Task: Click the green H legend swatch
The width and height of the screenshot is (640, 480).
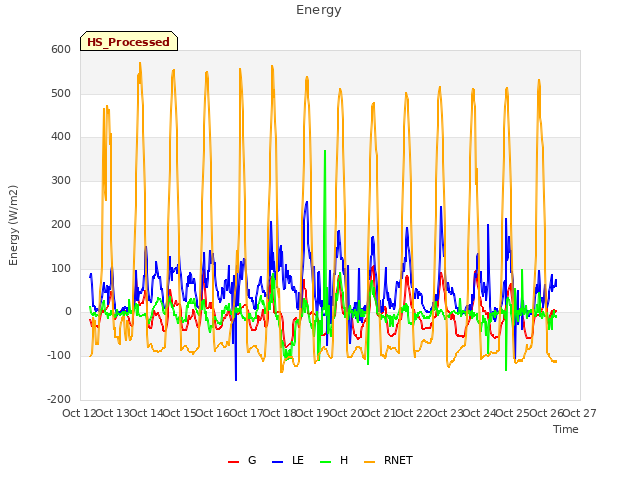Action: 325,461
